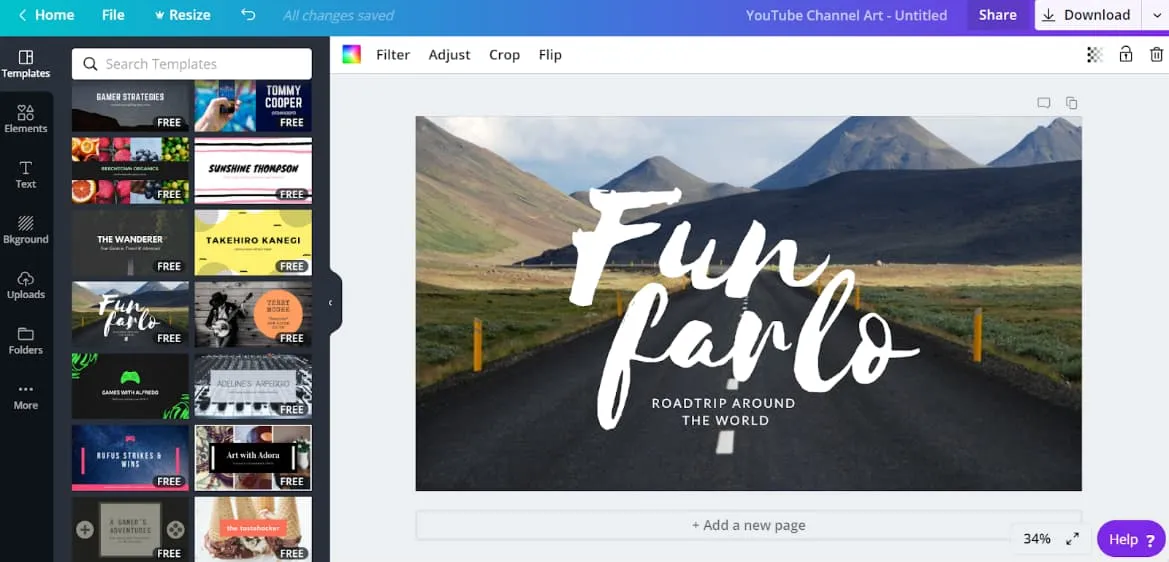Select the Text tool in sidebar

(26, 175)
